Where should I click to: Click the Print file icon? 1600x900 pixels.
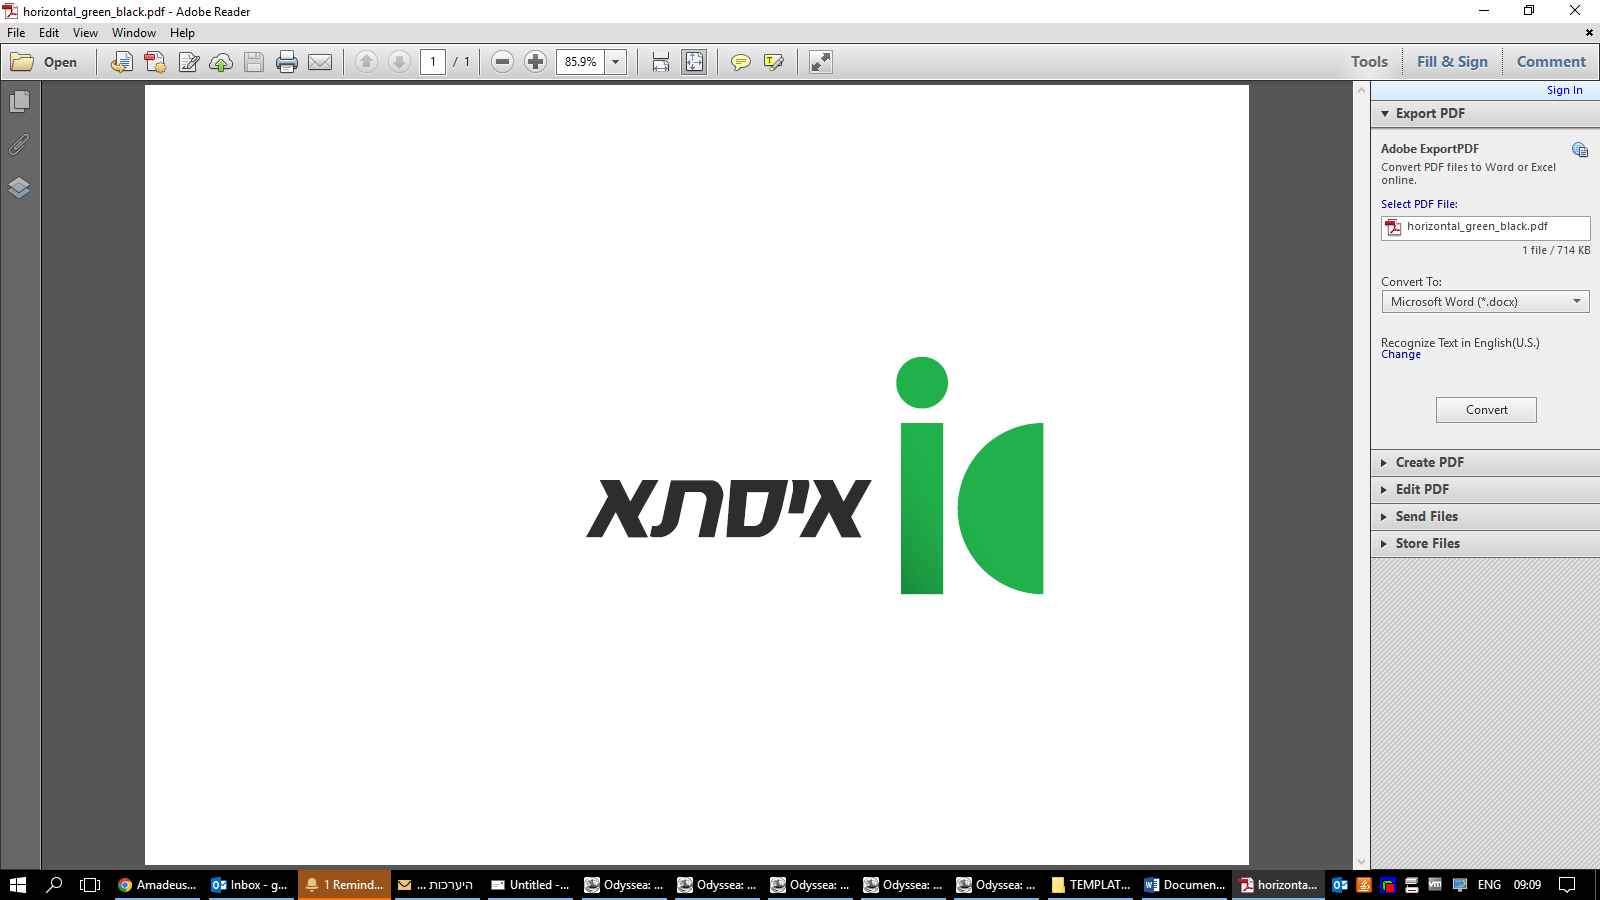pyautogui.click(x=287, y=62)
